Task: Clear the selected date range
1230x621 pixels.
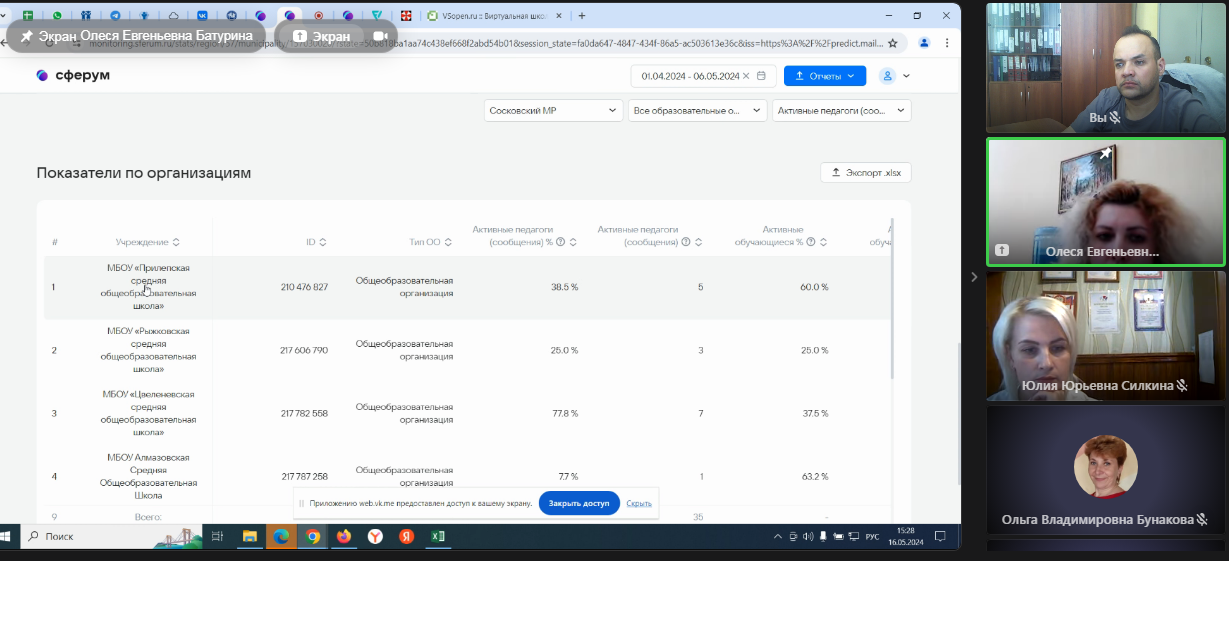Action: tap(746, 76)
